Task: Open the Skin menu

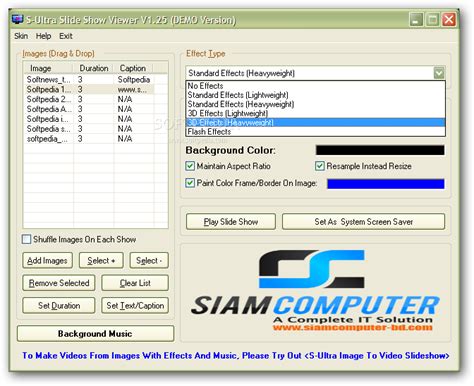Action: click(x=21, y=36)
